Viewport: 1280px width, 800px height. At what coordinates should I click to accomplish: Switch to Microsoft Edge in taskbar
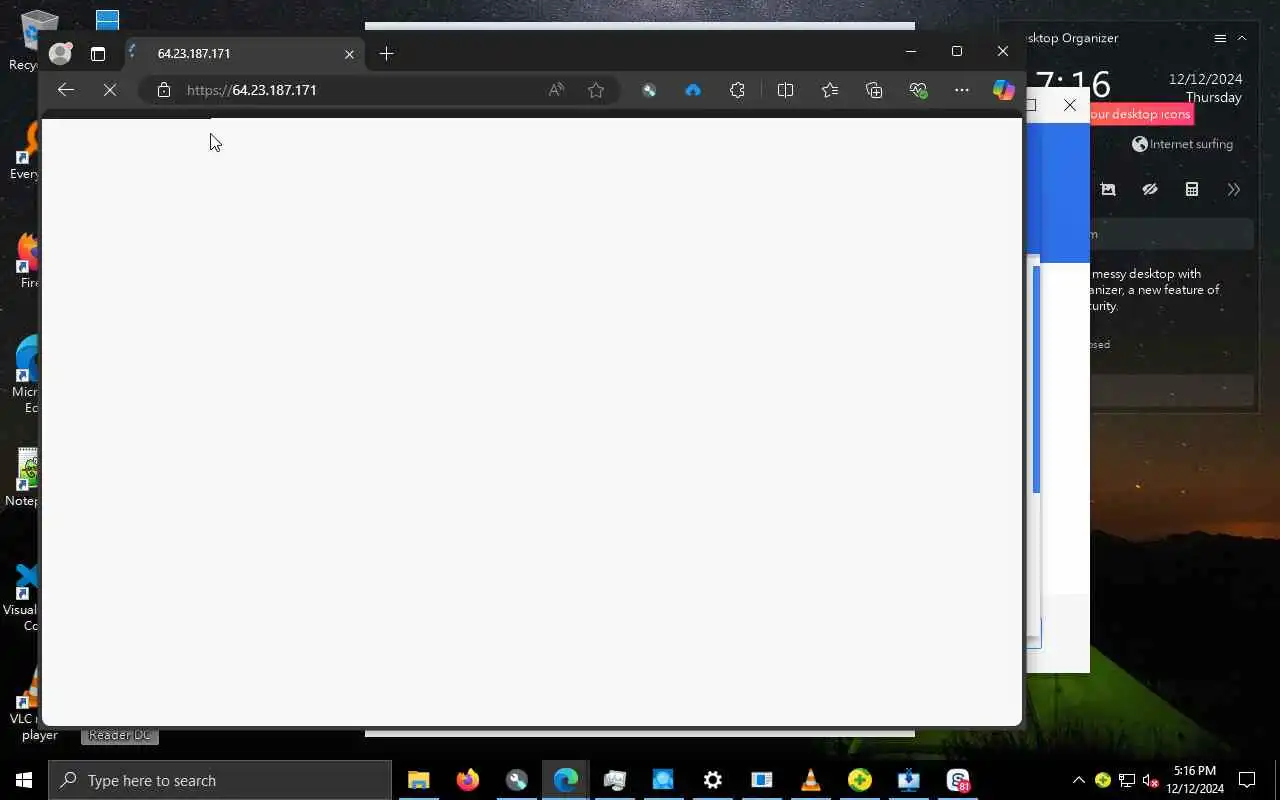pos(565,780)
